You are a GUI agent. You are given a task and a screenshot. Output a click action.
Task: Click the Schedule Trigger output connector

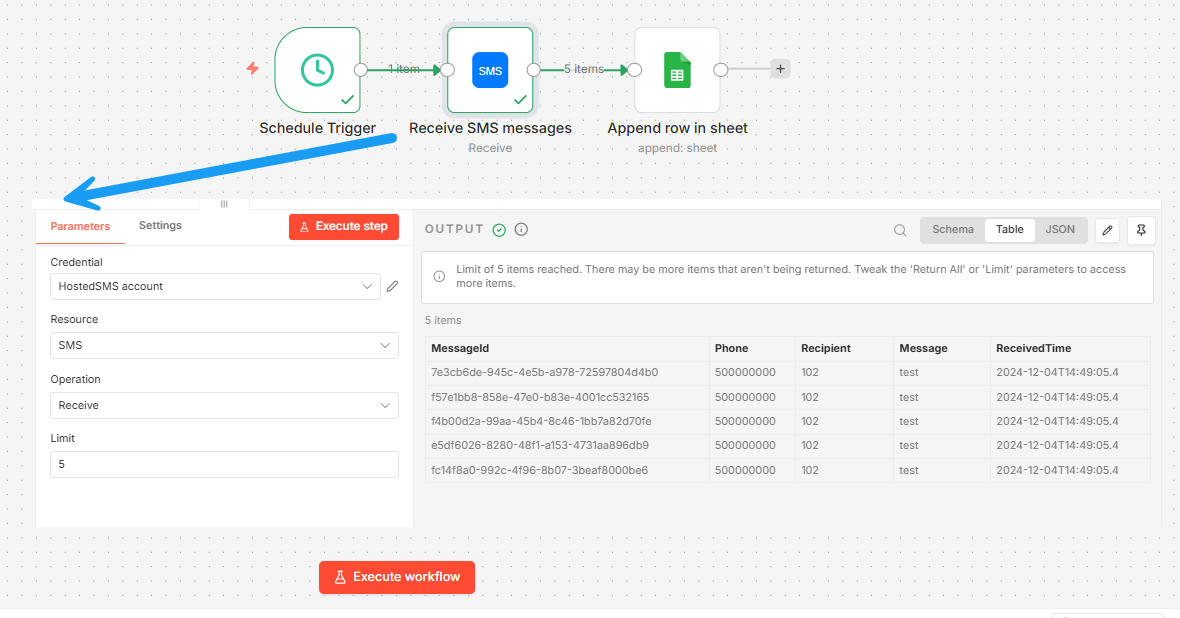tap(360, 70)
